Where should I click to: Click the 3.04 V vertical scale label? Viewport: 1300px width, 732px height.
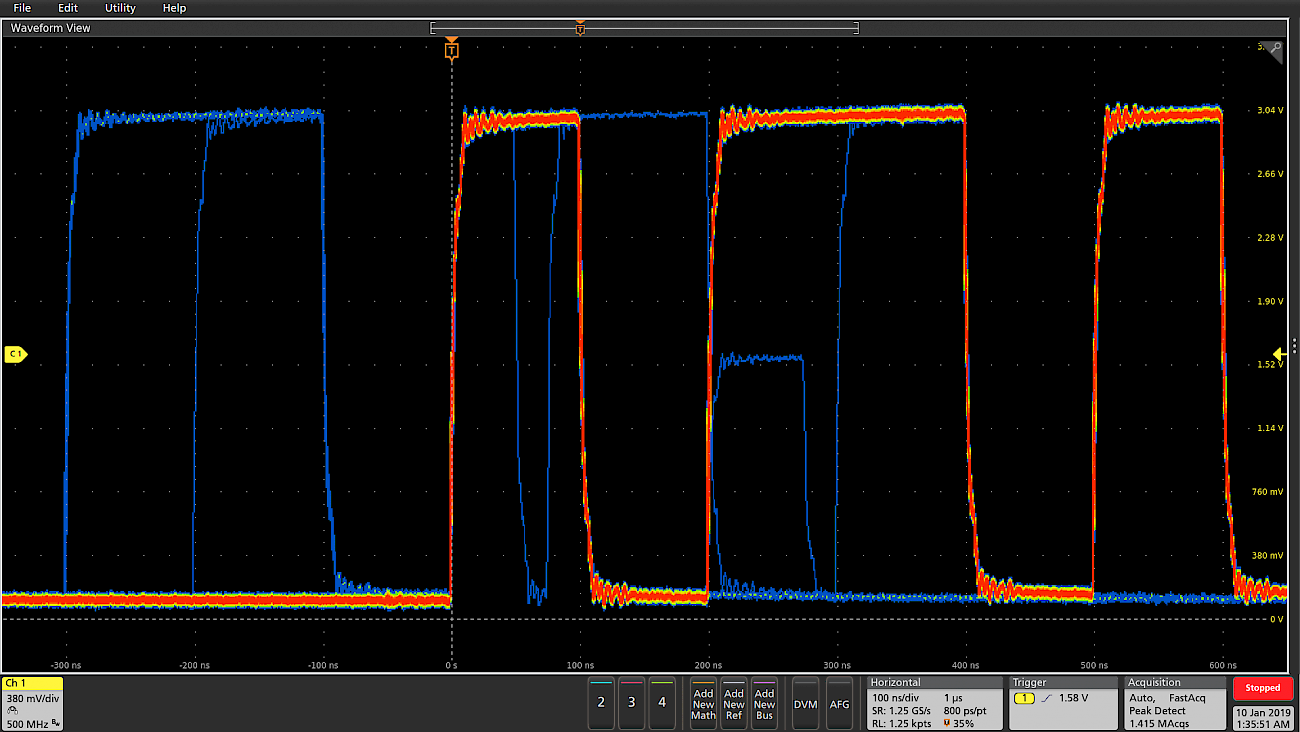[1269, 111]
